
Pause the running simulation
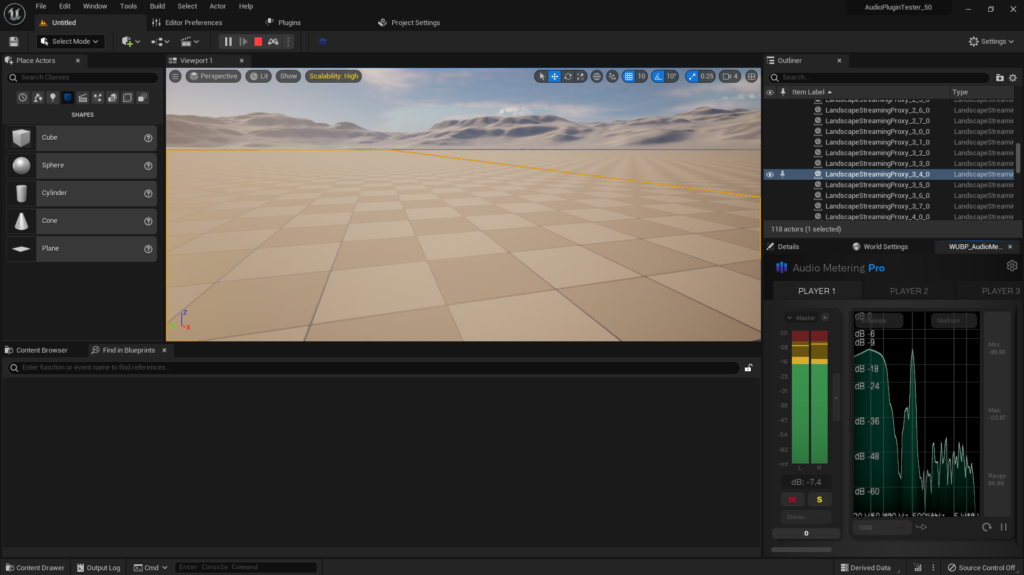228,41
